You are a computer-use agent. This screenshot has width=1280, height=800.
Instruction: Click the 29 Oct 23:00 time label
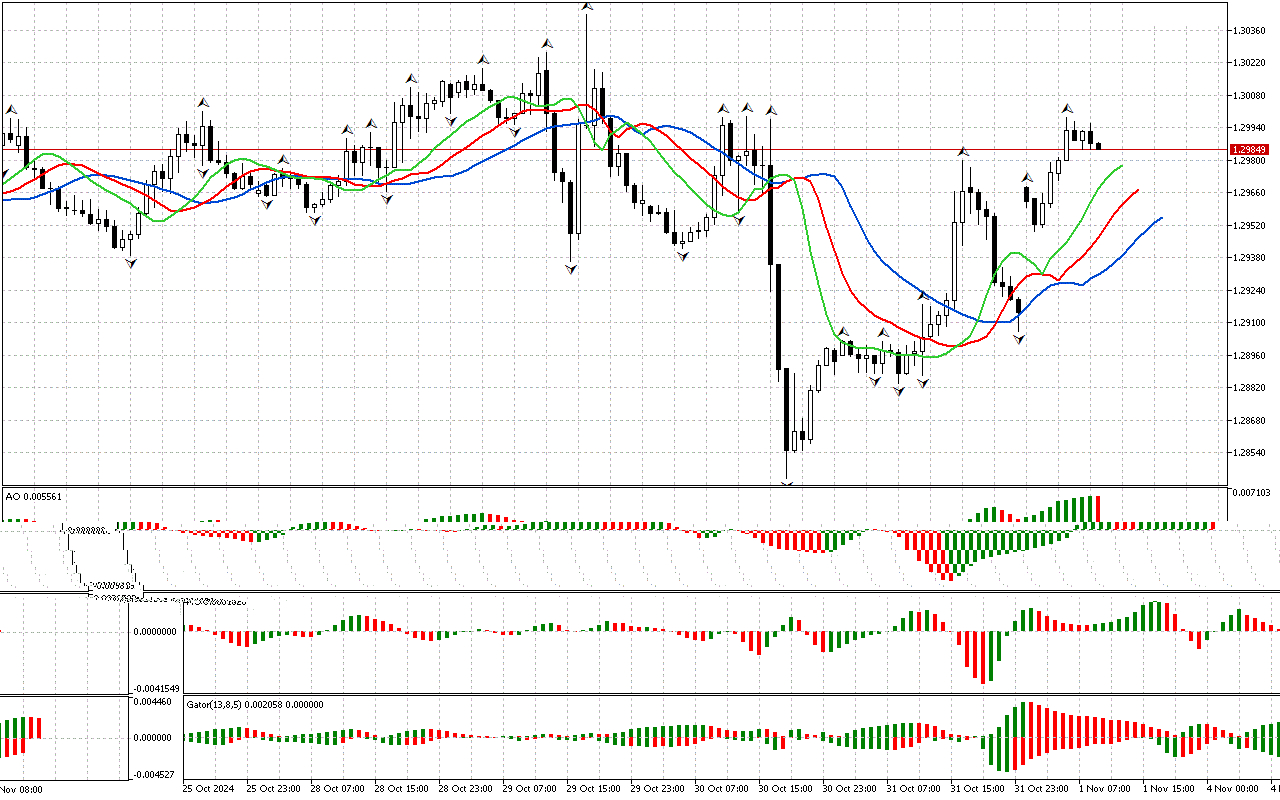click(x=658, y=789)
